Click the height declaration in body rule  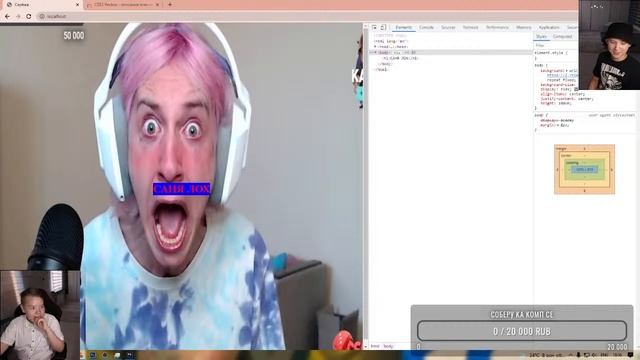point(556,103)
